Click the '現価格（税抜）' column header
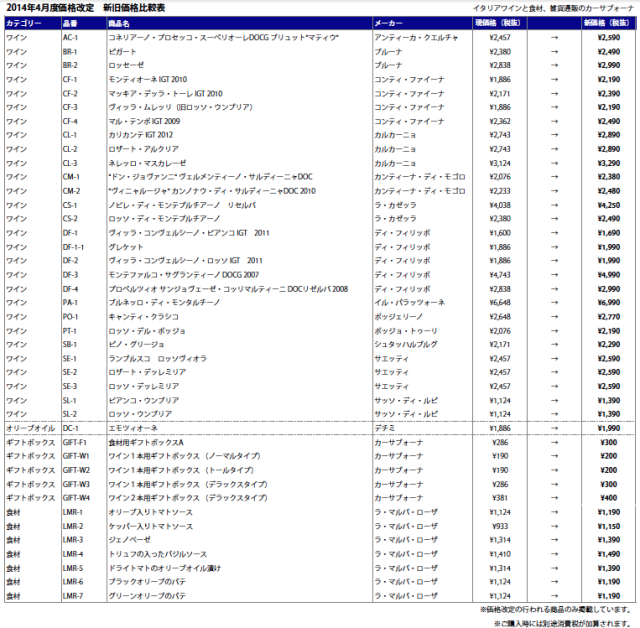The image size is (640, 628). click(498, 23)
